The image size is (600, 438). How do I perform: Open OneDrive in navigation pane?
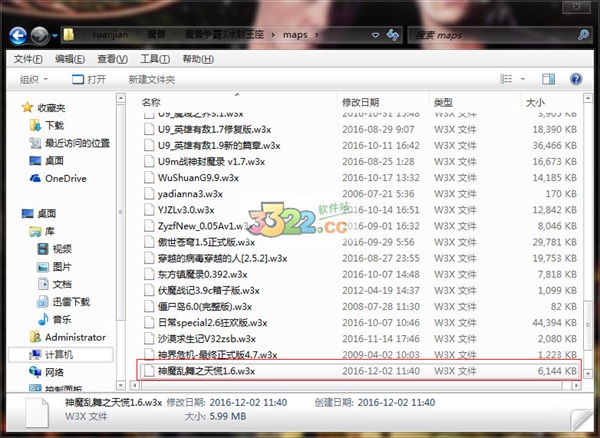[x=58, y=178]
